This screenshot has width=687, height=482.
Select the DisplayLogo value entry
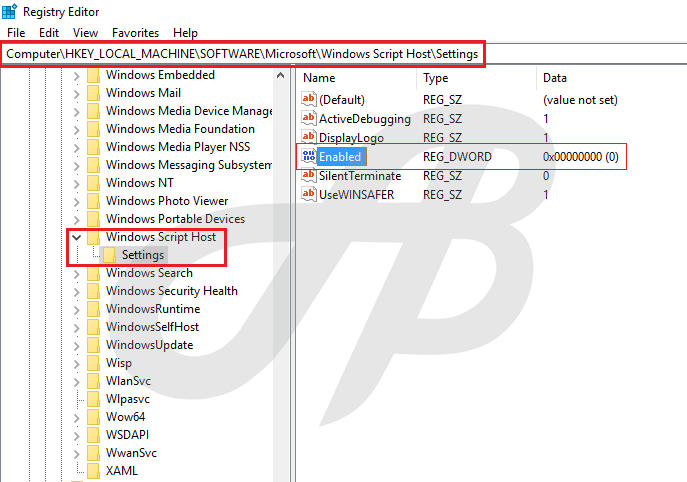click(350, 137)
